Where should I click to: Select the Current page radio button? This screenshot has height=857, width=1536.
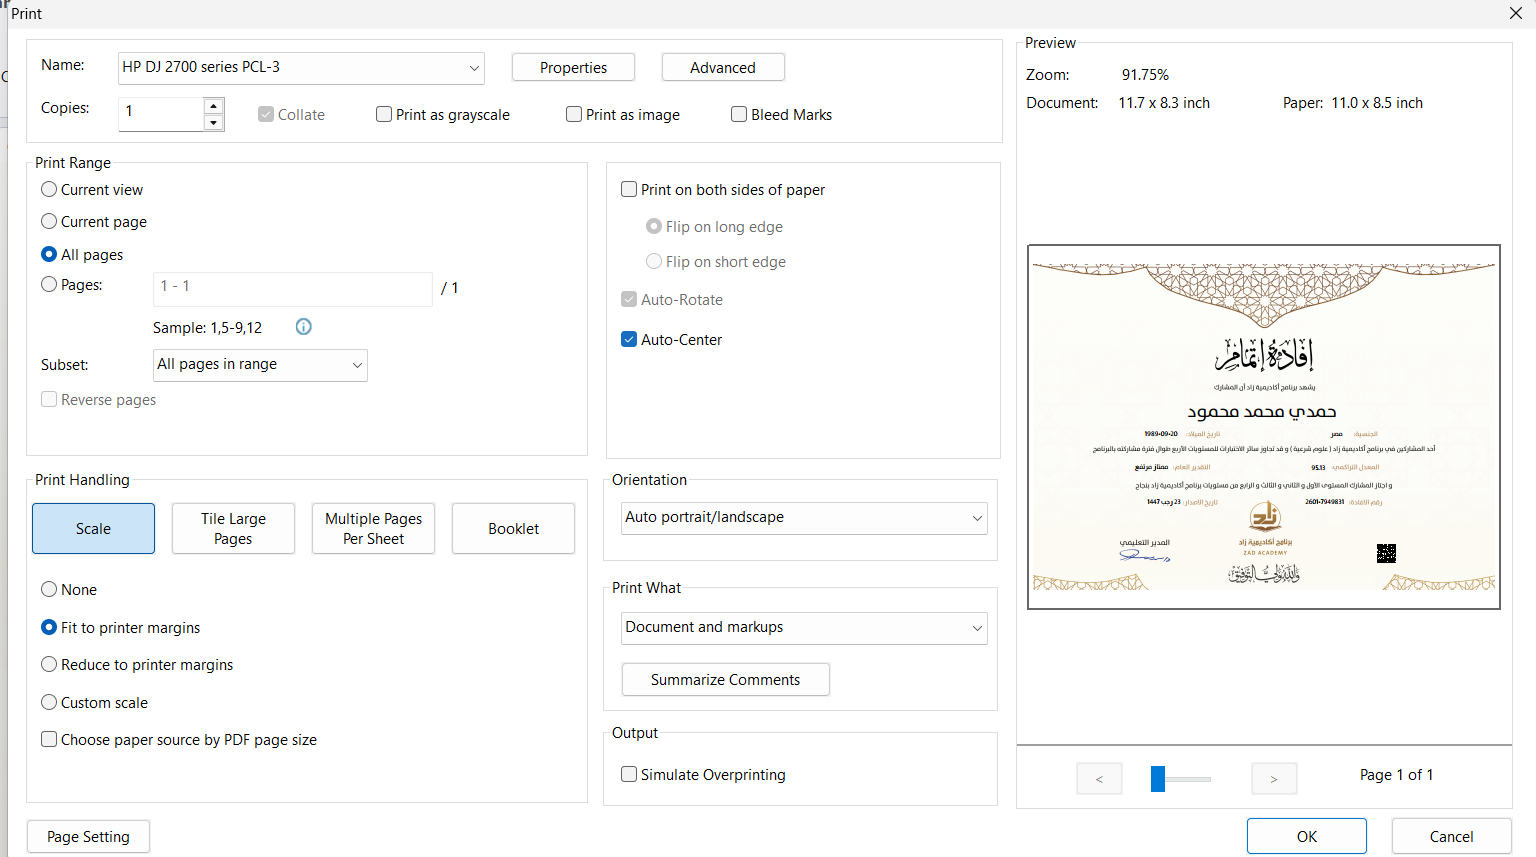[x=49, y=221]
